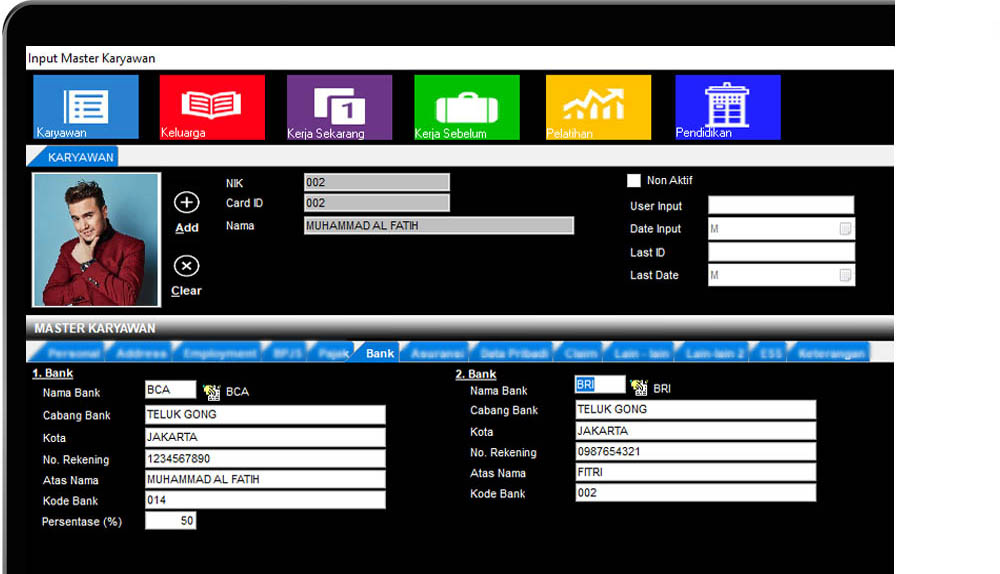Open the Karyawan tile
This screenshot has height=574, width=1000.
point(86,107)
